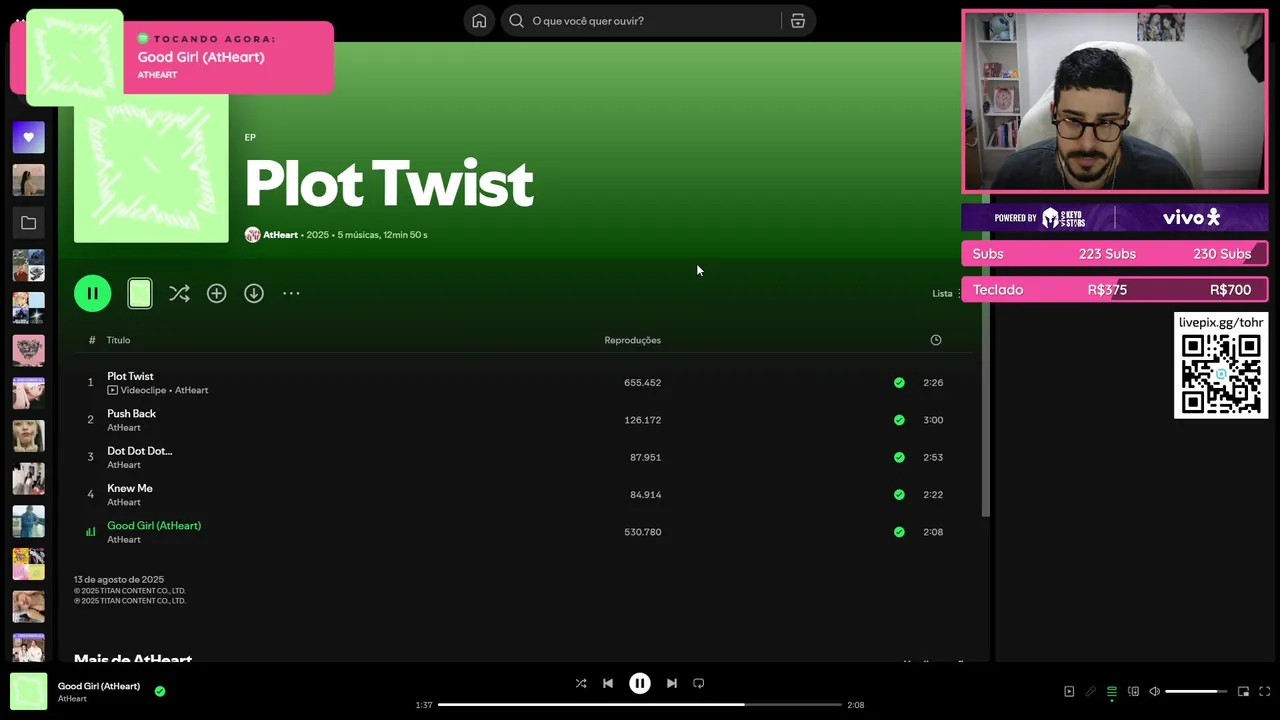
Task: Open the AtHeart artist name in the player bar
Action: tap(72, 699)
